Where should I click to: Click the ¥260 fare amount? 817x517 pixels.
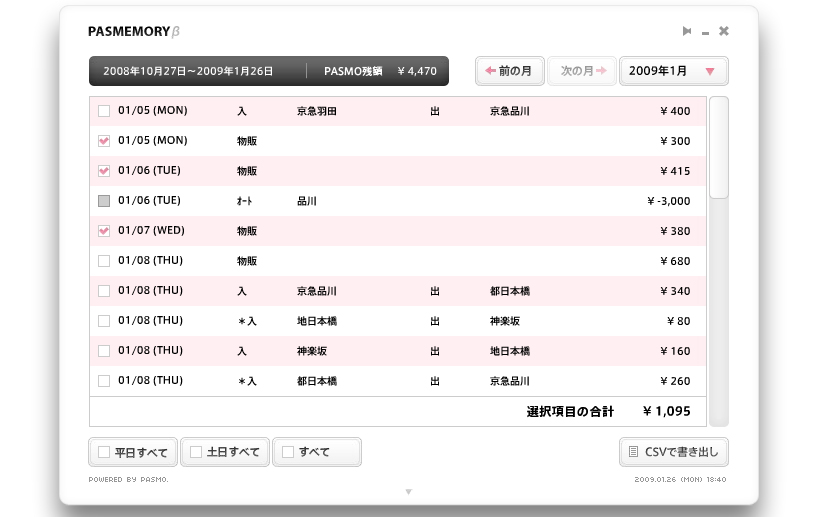(x=675, y=381)
